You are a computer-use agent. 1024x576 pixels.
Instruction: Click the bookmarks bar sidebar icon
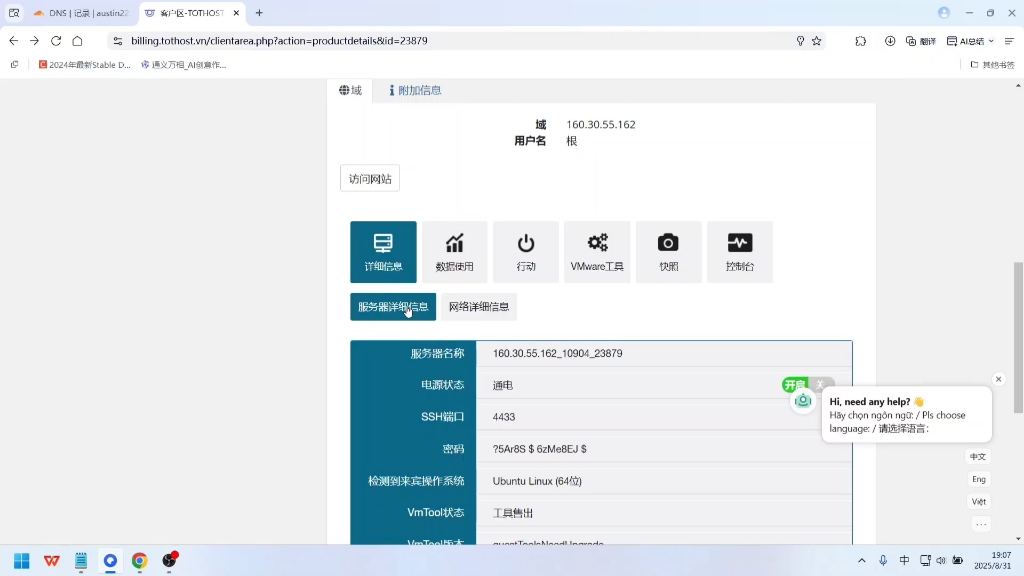coord(14,65)
